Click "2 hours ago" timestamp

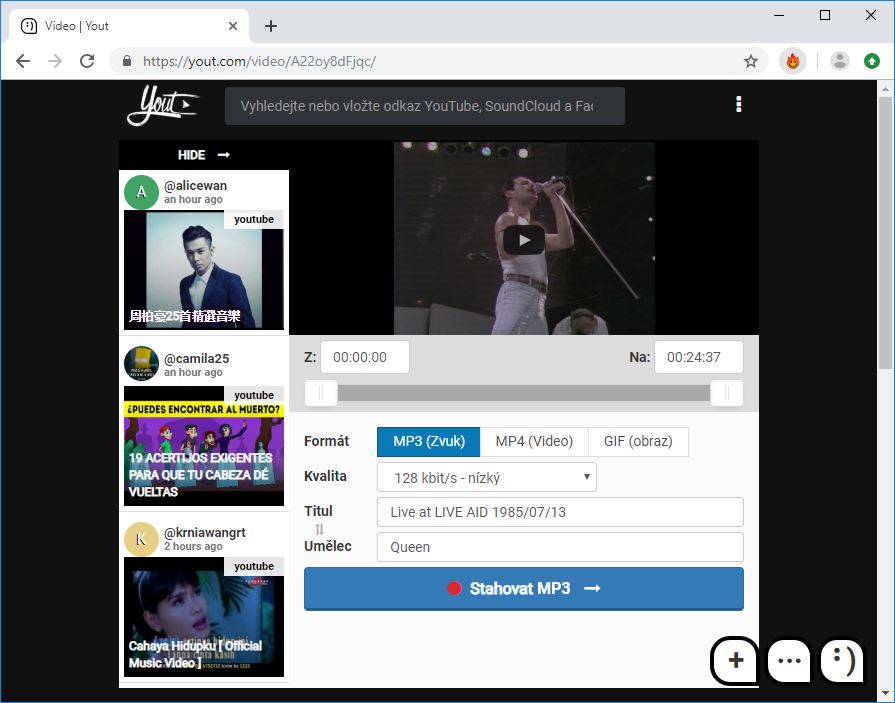click(193, 547)
